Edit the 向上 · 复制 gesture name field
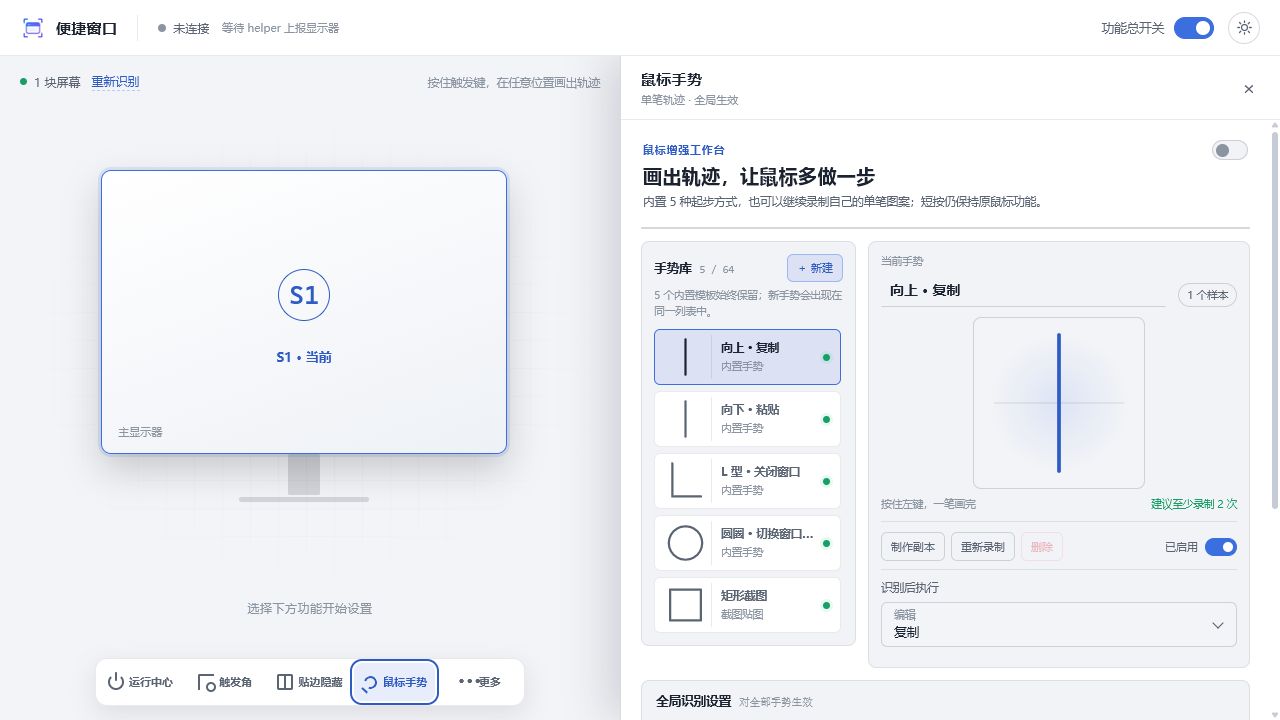 (x=1023, y=291)
